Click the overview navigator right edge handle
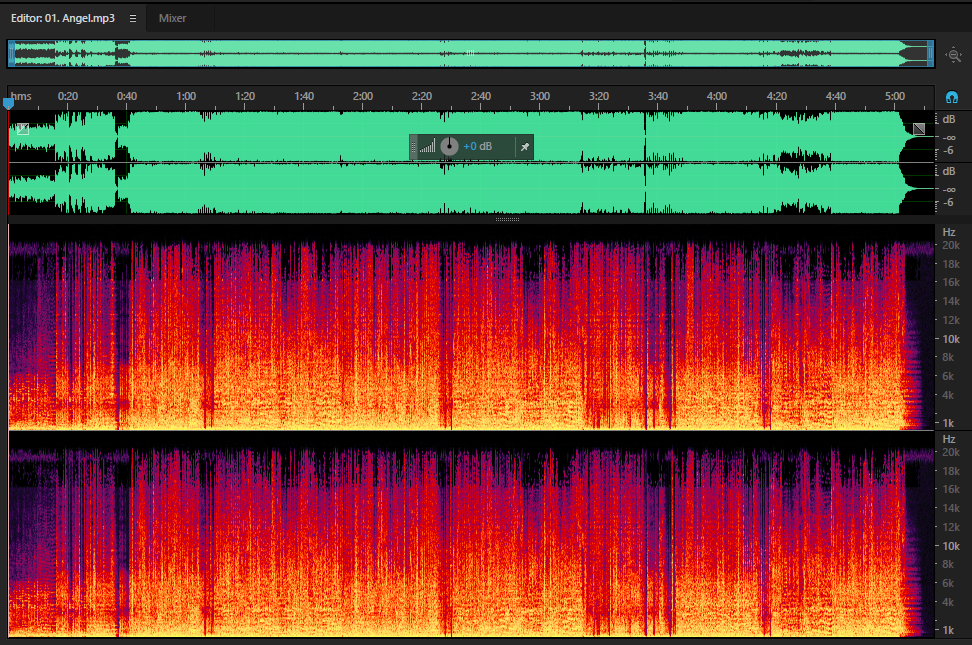The image size is (972, 645). coord(930,54)
